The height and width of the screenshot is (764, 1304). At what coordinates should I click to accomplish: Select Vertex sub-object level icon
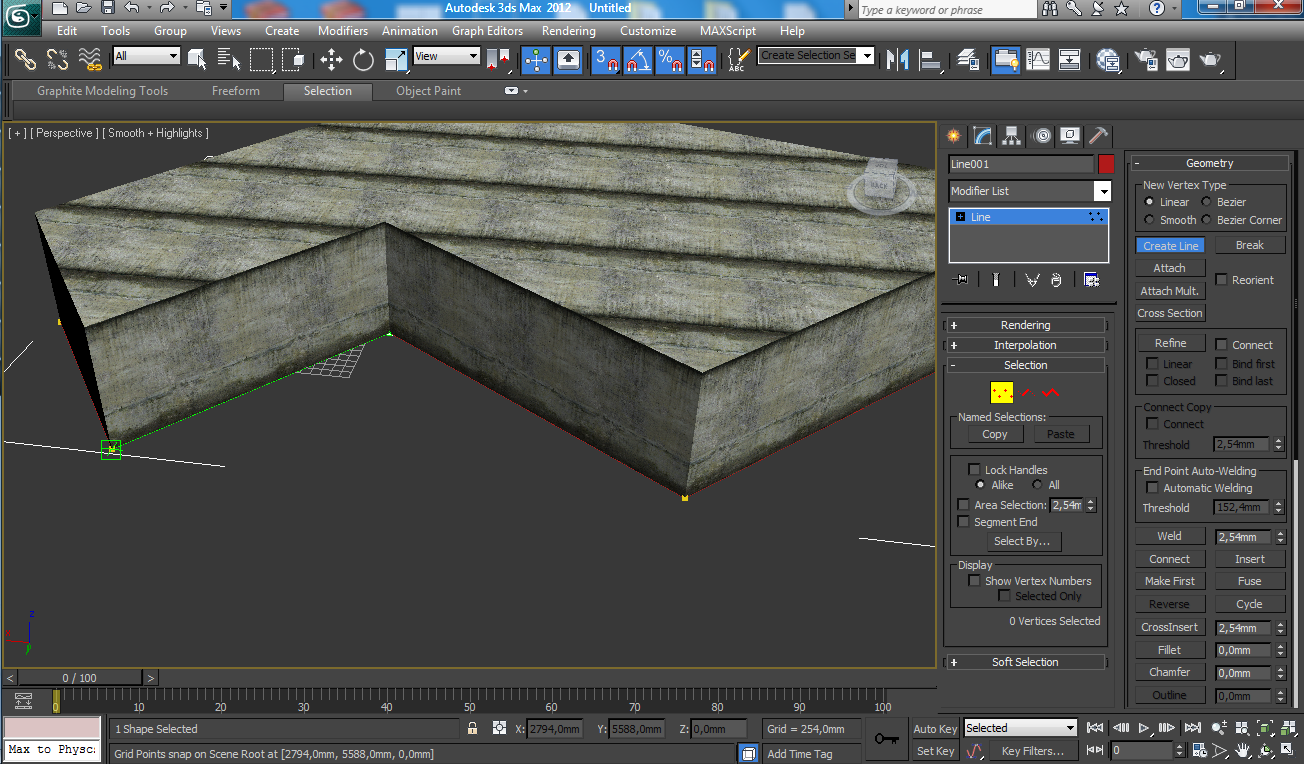click(1001, 393)
